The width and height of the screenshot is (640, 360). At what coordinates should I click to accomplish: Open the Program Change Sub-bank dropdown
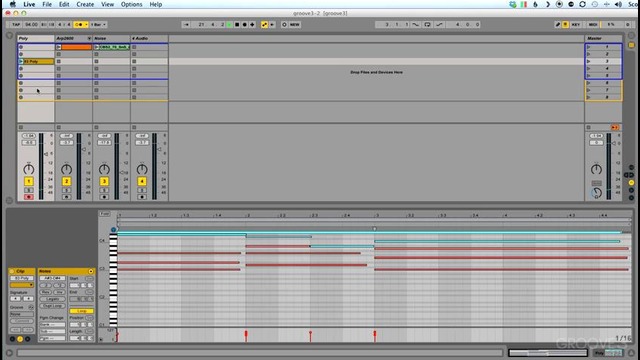[x=52, y=331]
